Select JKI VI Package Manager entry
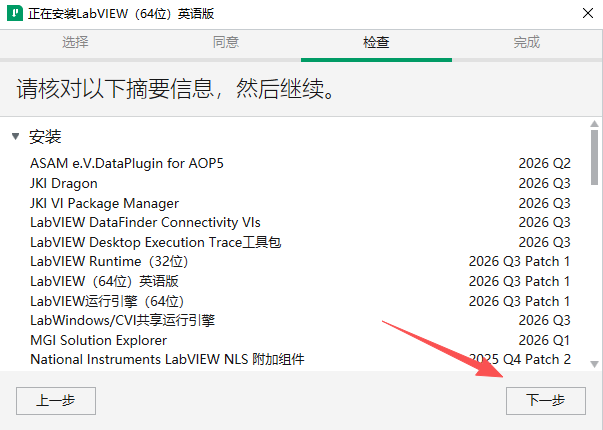 [300, 203]
